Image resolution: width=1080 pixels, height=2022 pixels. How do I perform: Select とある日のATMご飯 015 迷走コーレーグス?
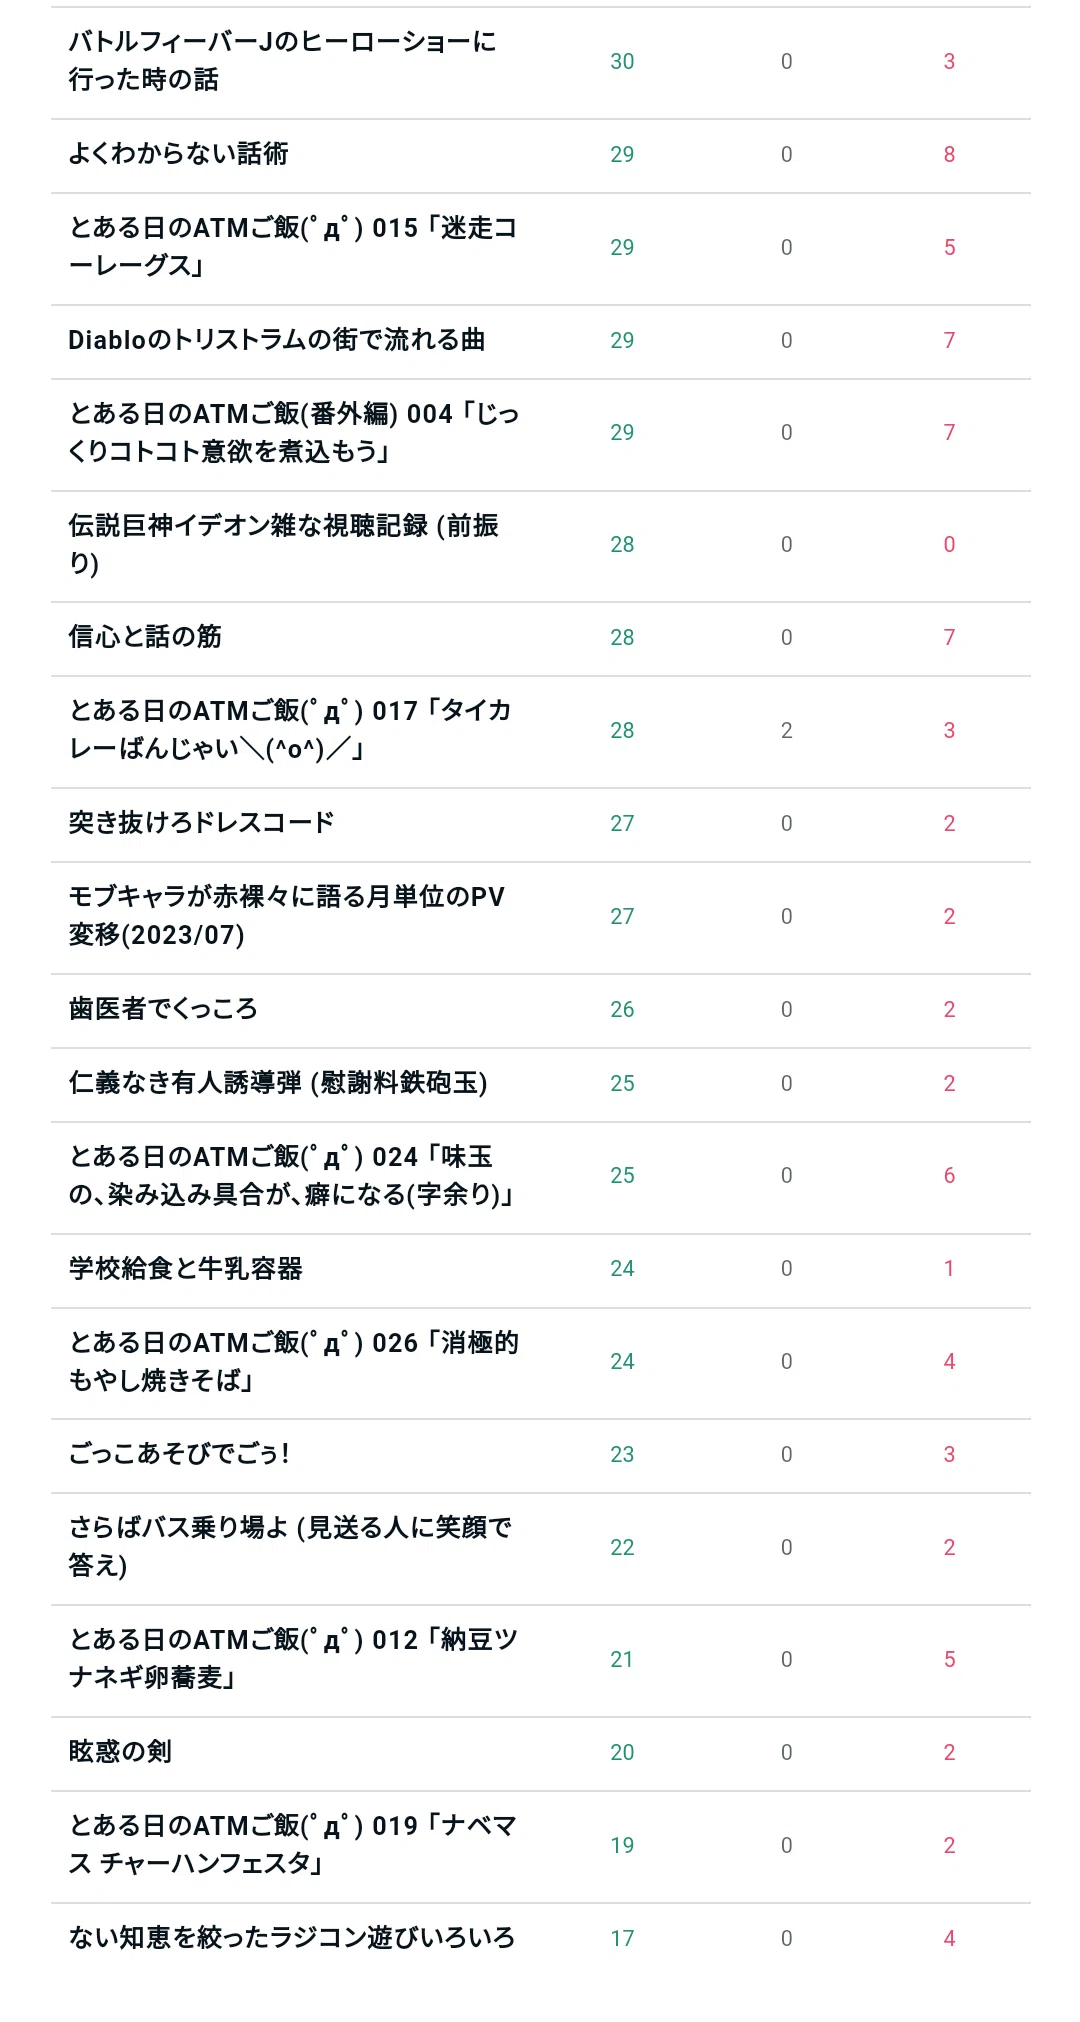pos(293,247)
